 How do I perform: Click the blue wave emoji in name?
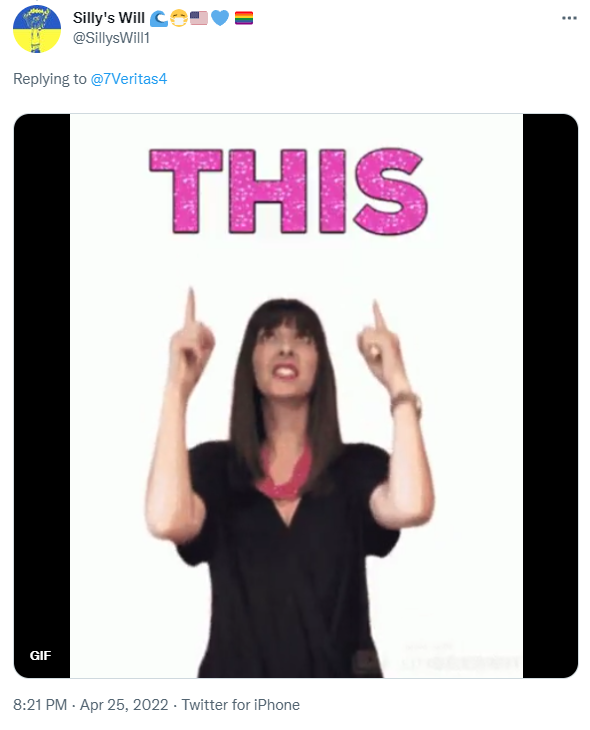coord(159,18)
